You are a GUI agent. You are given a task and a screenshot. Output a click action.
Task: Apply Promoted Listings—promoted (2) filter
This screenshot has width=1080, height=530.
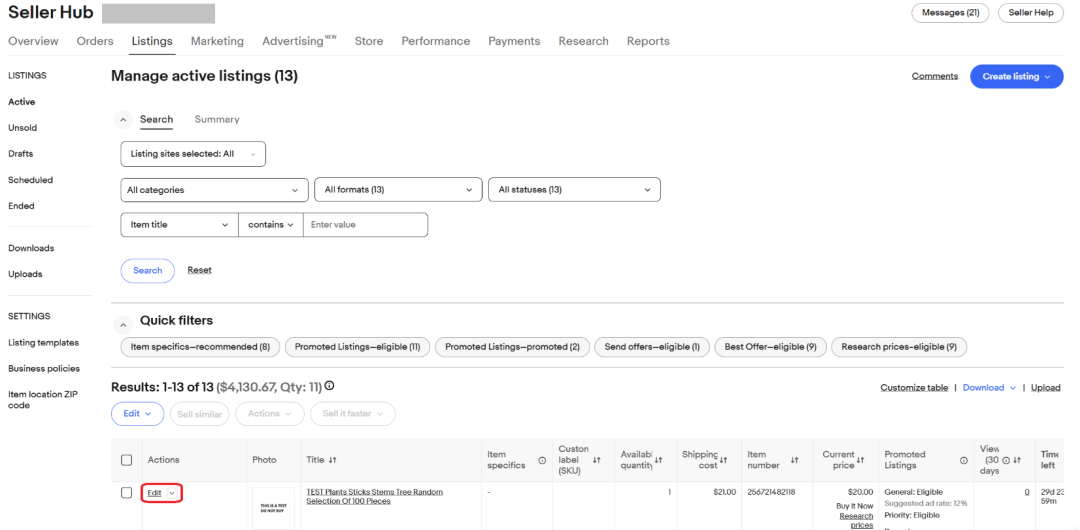[512, 347]
